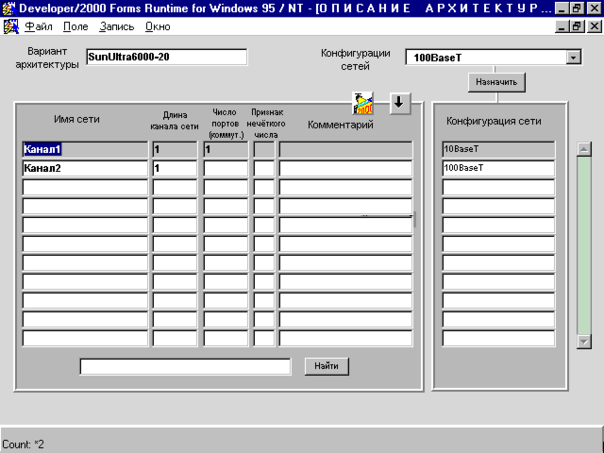Select 10BaseT in network configuration list

coord(498,149)
